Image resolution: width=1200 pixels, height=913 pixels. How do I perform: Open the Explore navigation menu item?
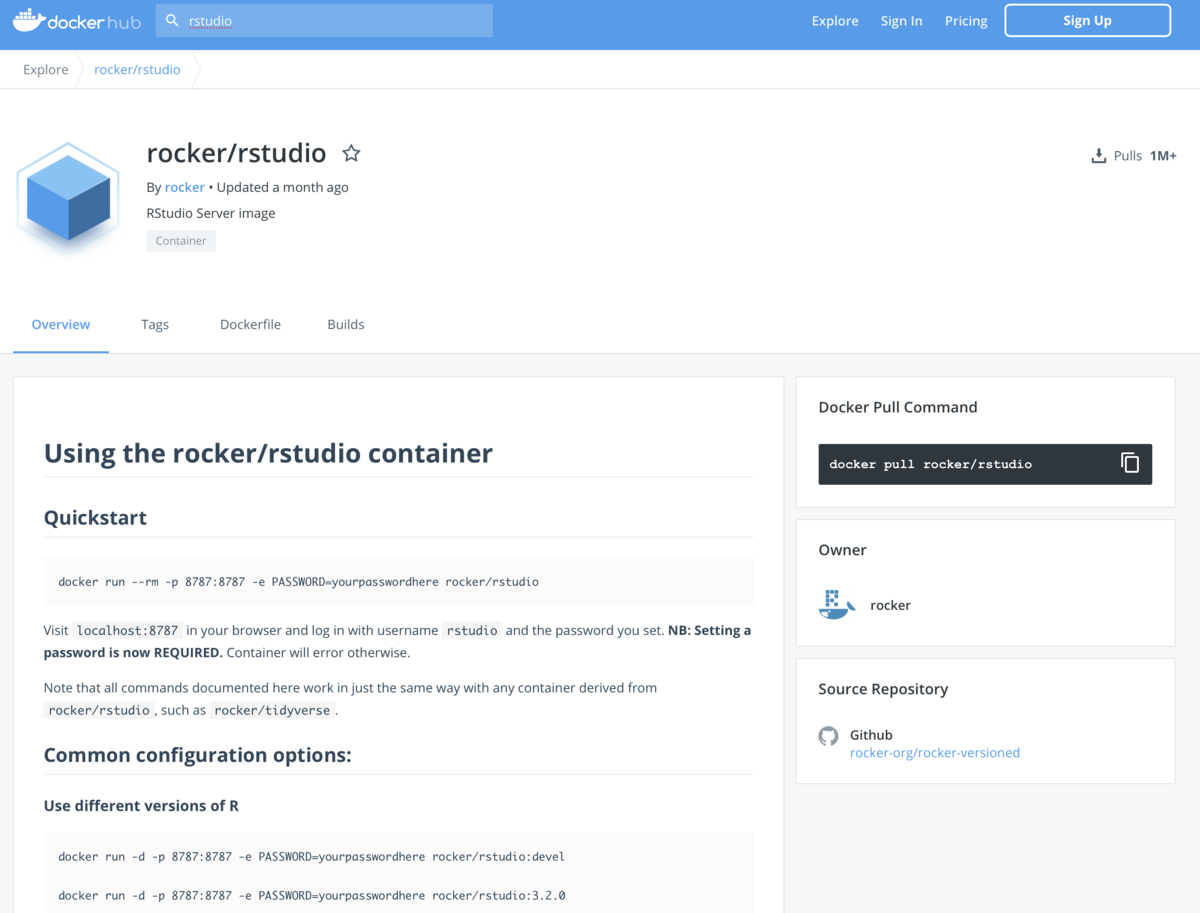pyautogui.click(x=835, y=20)
